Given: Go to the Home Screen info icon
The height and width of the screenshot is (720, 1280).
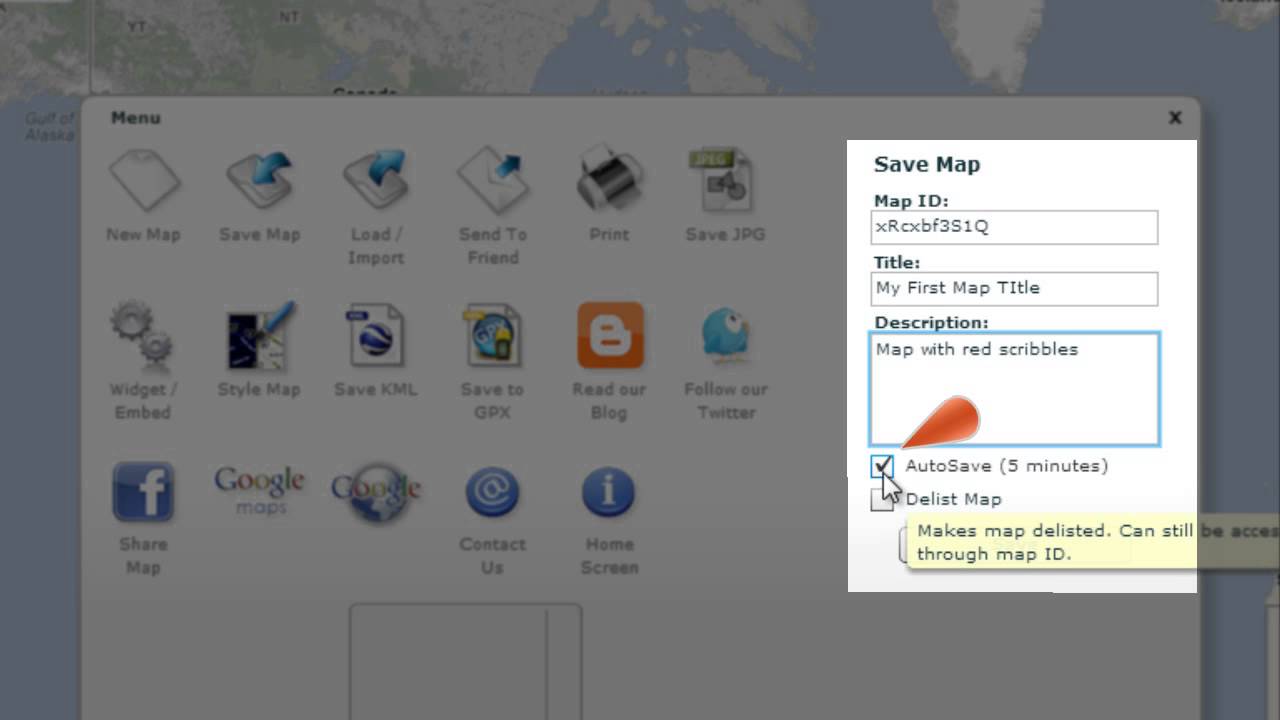Looking at the screenshot, I should click(609, 491).
